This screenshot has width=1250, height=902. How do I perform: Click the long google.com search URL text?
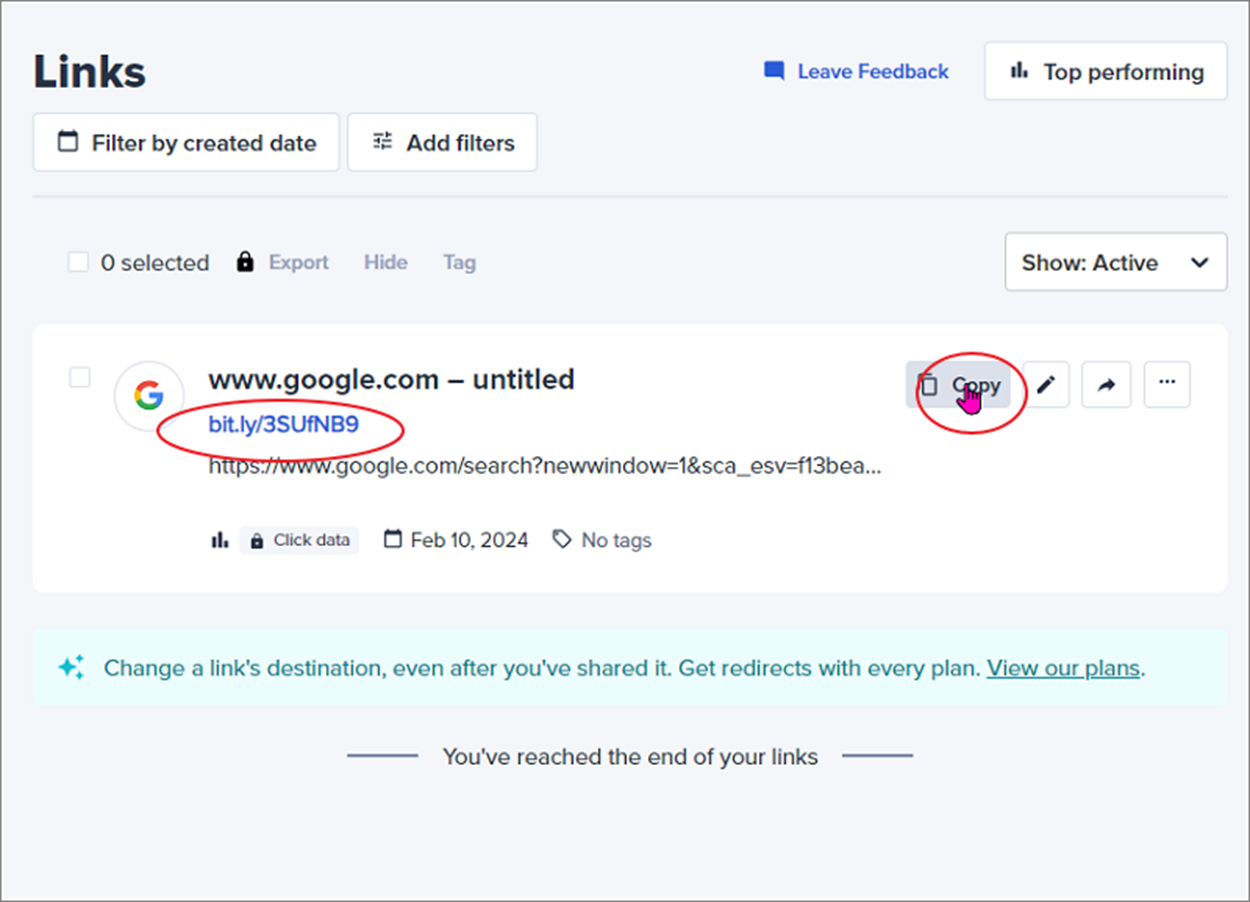pyautogui.click(x=545, y=466)
